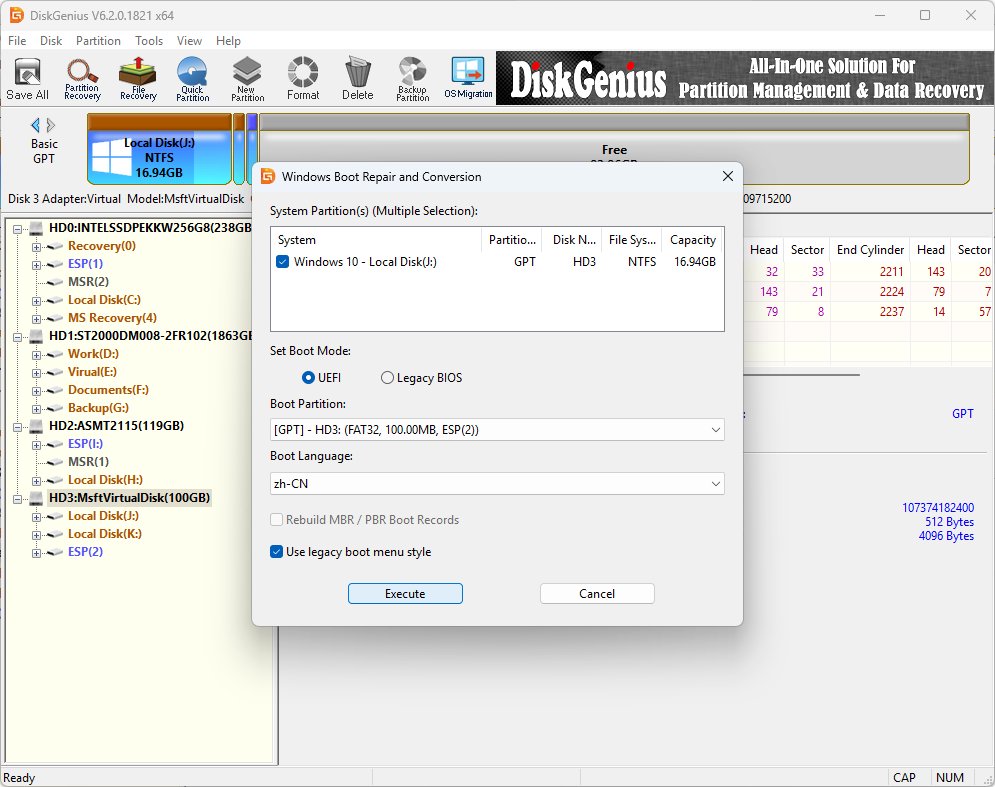Click the Partitio... column header in dialog
Image resolution: width=995 pixels, height=787 pixels.
pos(512,240)
